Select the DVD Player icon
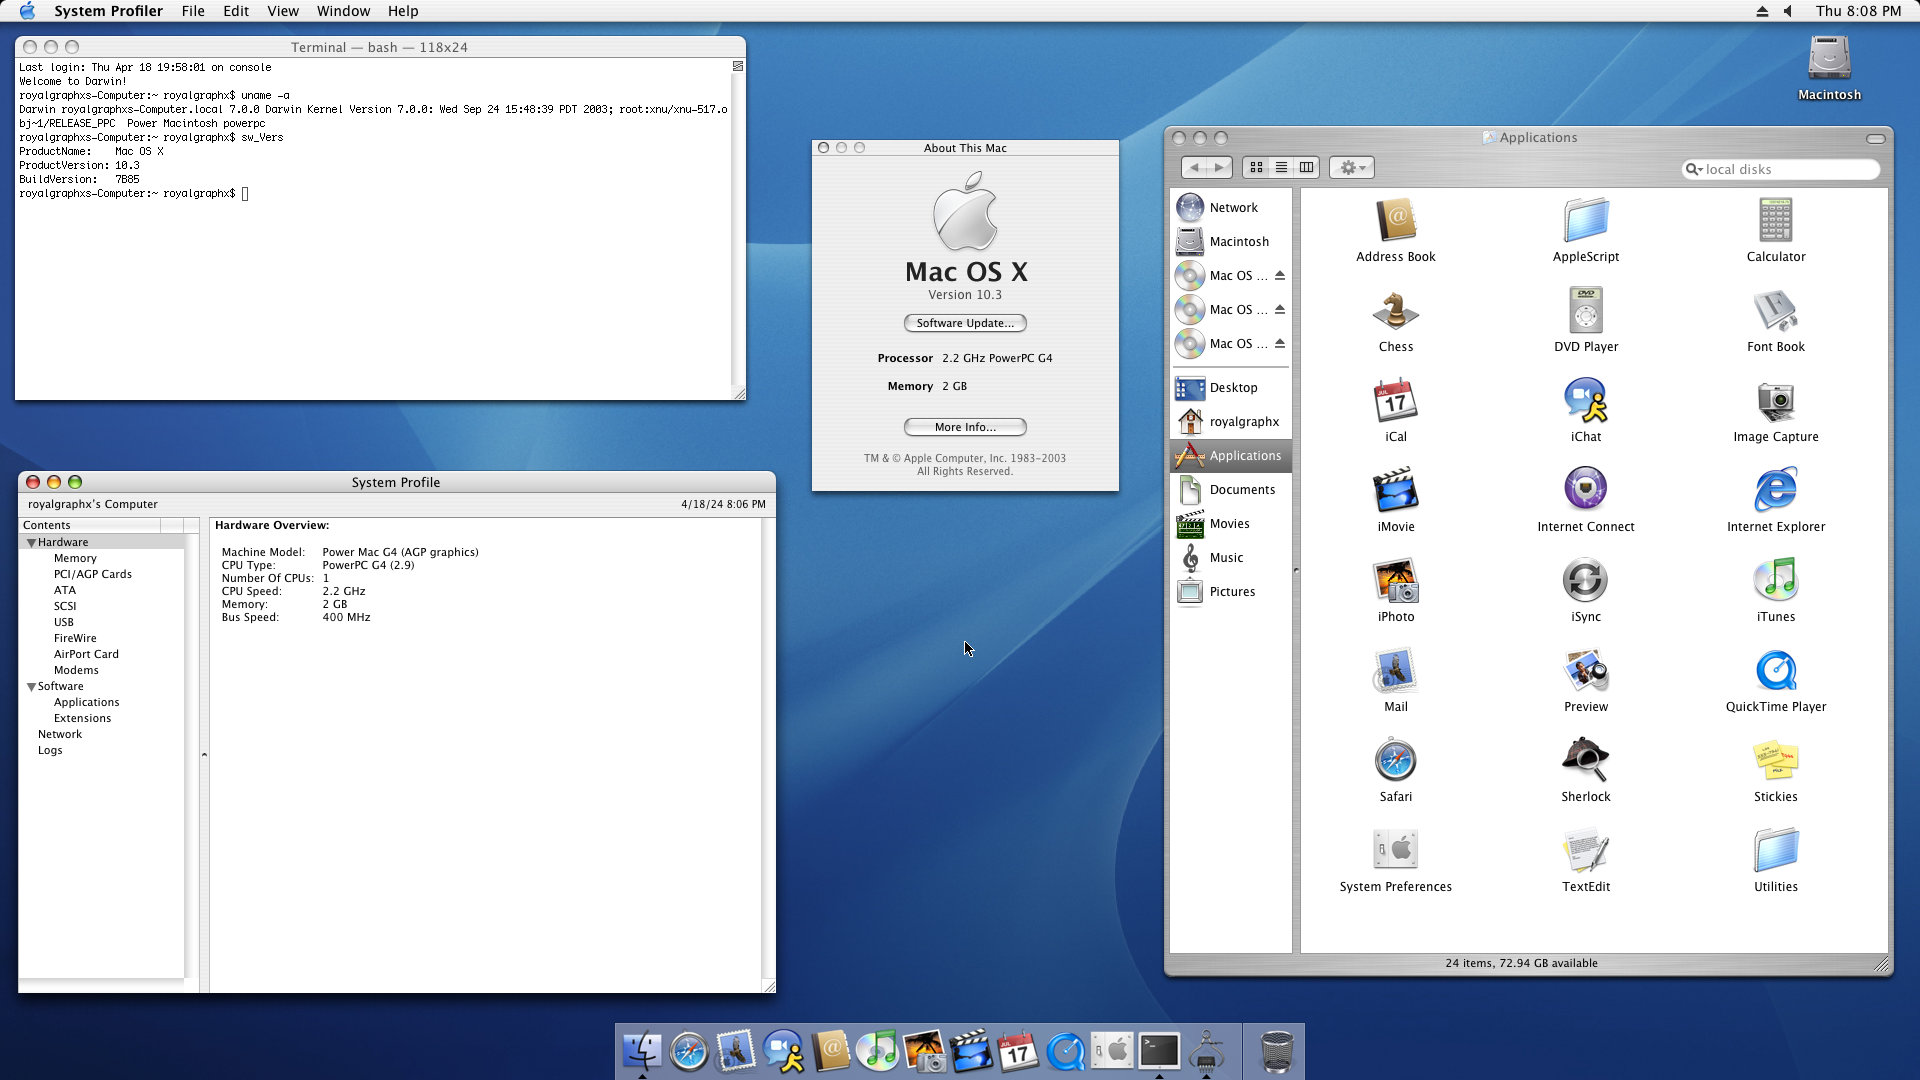This screenshot has height=1080, width=1920. (1586, 311)
